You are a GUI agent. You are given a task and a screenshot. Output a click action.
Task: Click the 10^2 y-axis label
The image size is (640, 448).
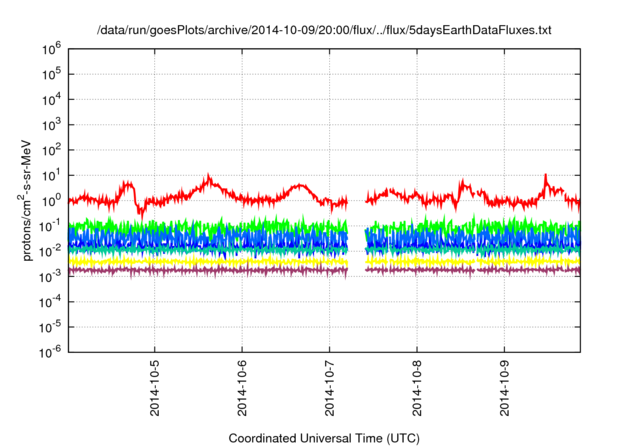point(51,151)
